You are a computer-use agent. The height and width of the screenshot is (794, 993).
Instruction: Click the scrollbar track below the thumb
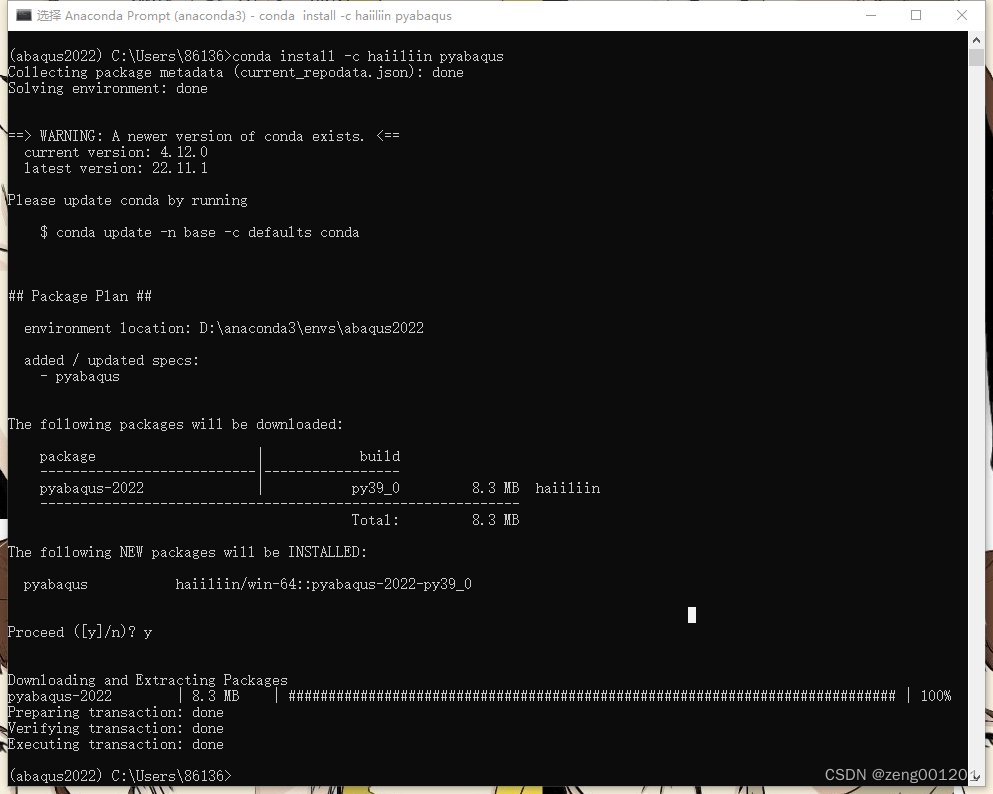point(977,400)
